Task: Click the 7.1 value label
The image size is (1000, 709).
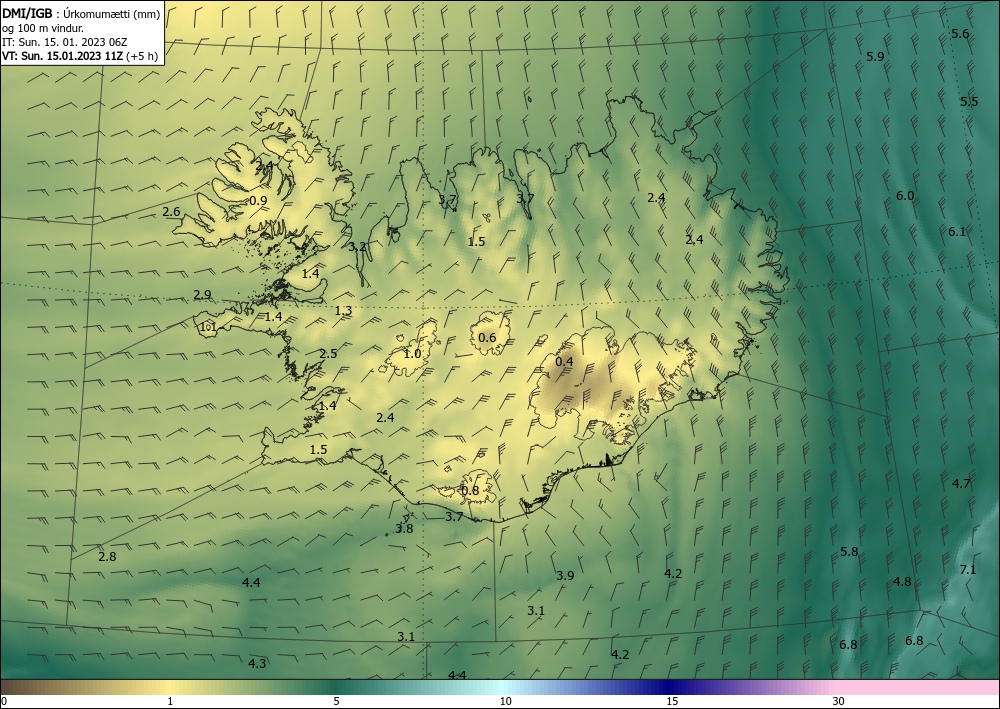Action: [x=968, y=570]
